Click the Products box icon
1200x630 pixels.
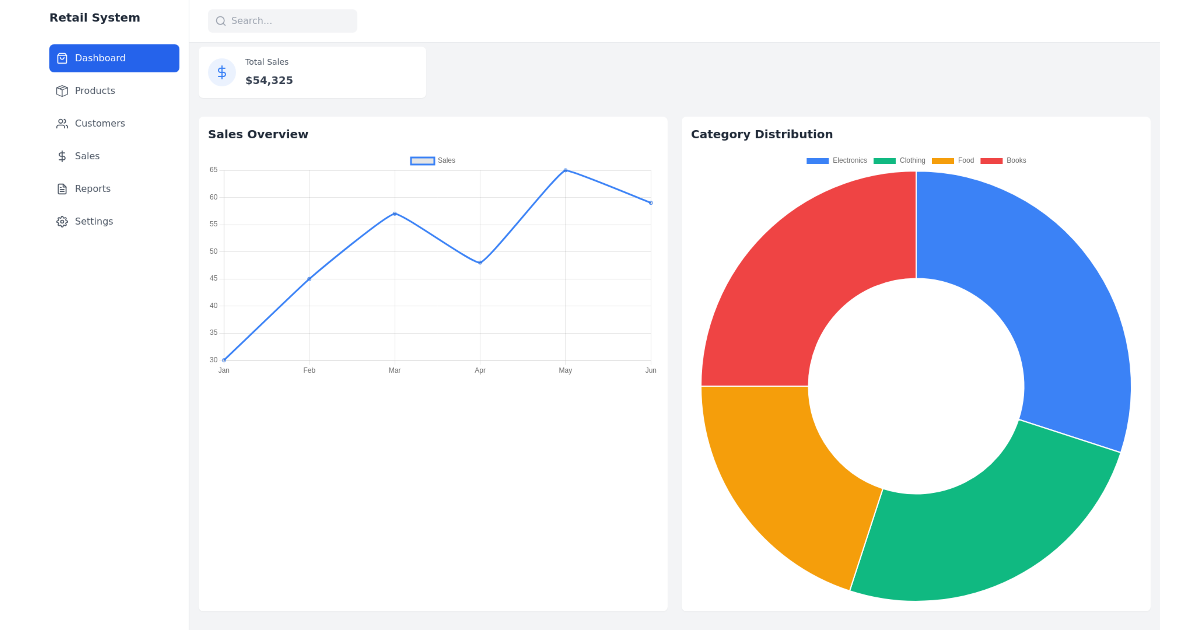[x=63, y=90]
